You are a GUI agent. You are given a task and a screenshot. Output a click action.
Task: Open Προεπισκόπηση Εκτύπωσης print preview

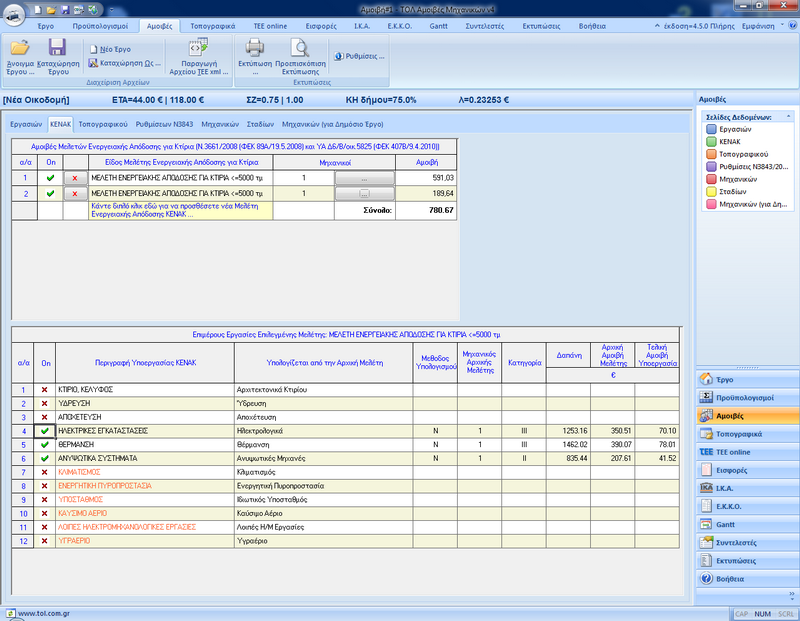pyautogui.click(x=298, y=48)
